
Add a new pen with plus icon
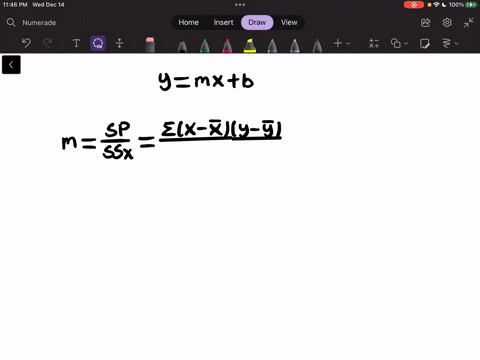coord(338,43)
